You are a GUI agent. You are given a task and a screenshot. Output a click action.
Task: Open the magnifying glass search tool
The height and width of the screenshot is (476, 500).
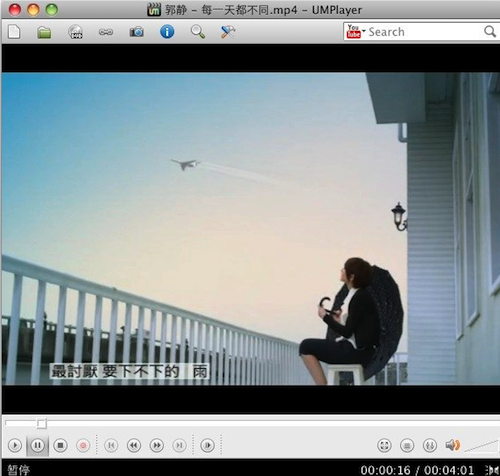[x=198, y=32]
